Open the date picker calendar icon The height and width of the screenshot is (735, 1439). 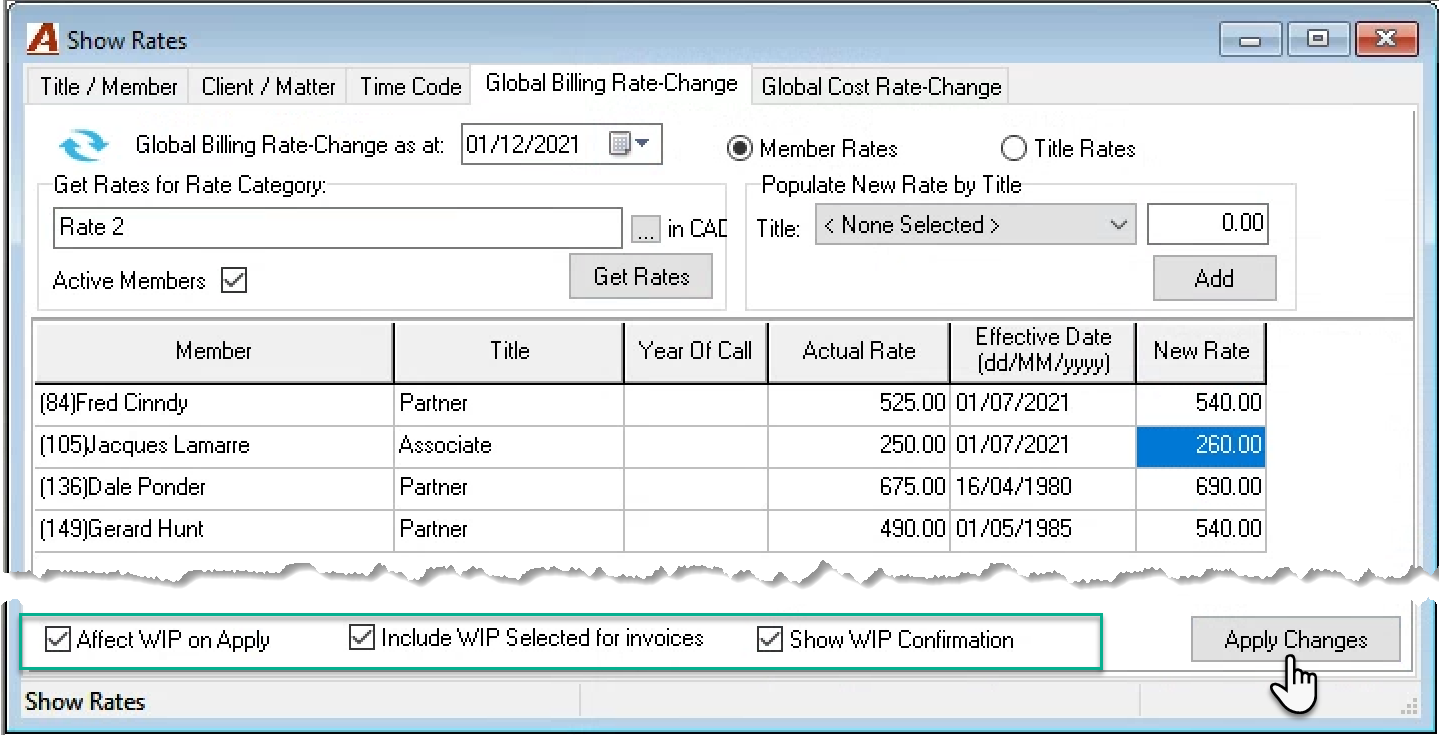click(629, 144)
